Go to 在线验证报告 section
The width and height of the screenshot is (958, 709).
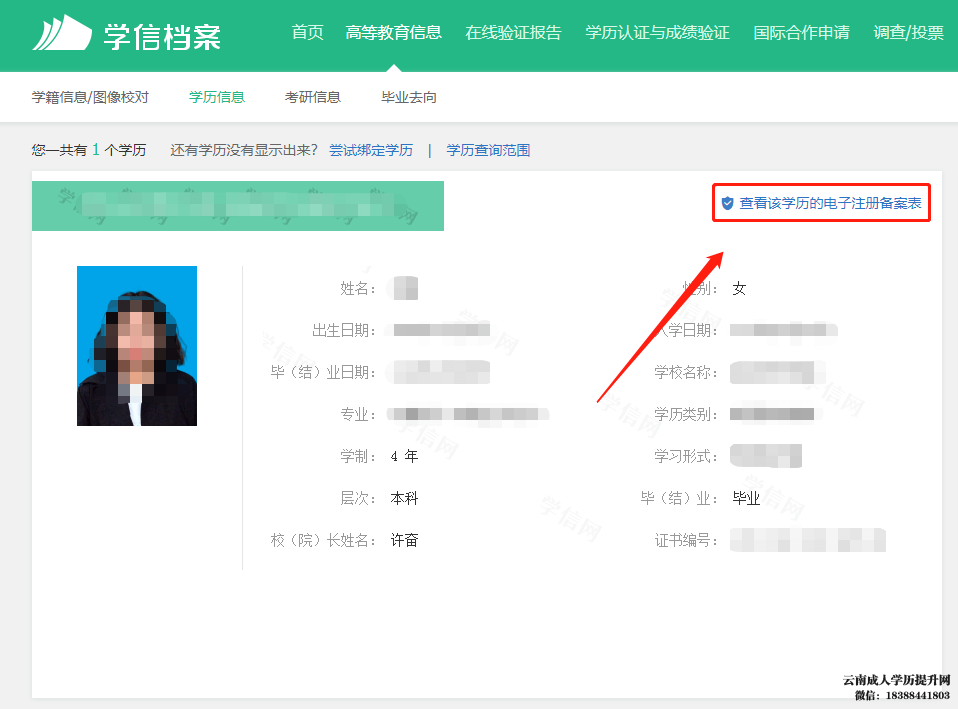tap(513, 32)
